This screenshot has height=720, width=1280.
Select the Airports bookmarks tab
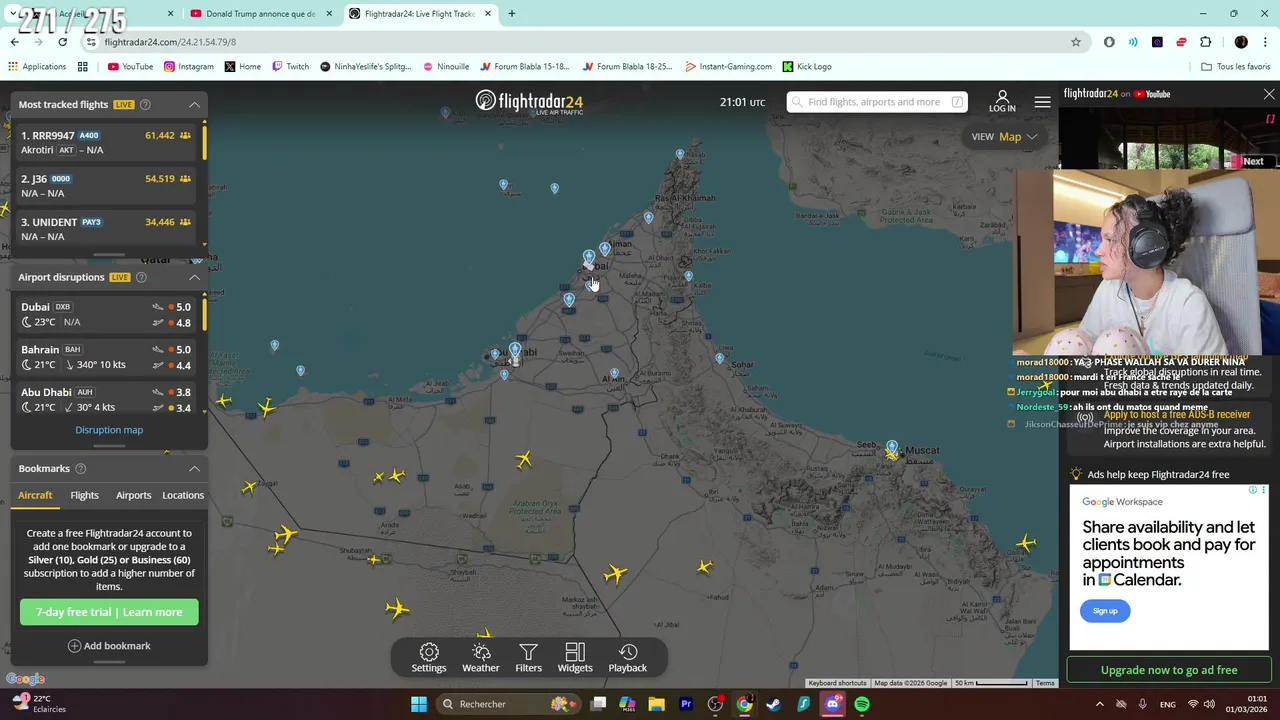point(133,495)
